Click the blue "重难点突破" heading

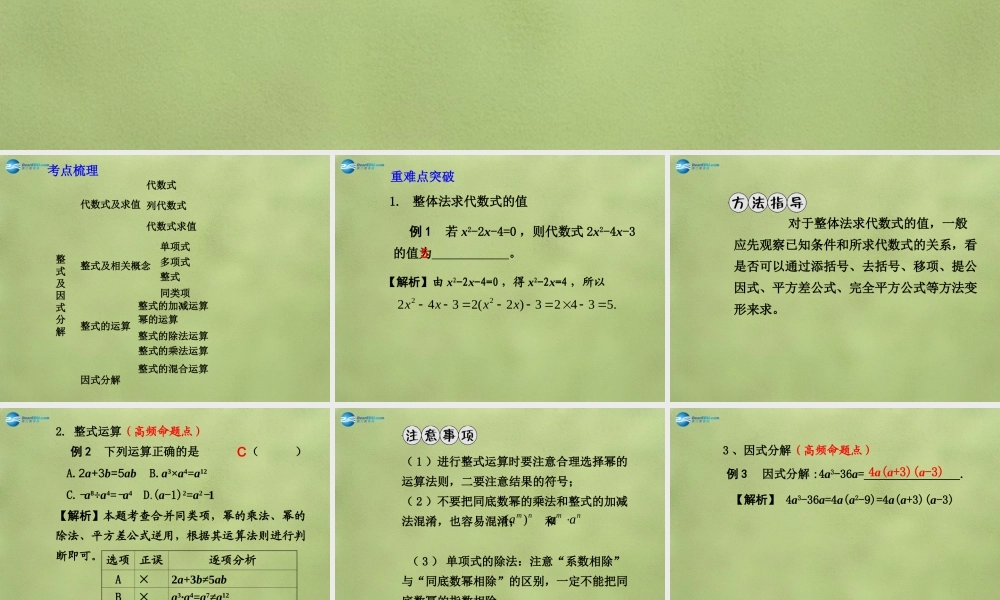click(x=422, y=177)
